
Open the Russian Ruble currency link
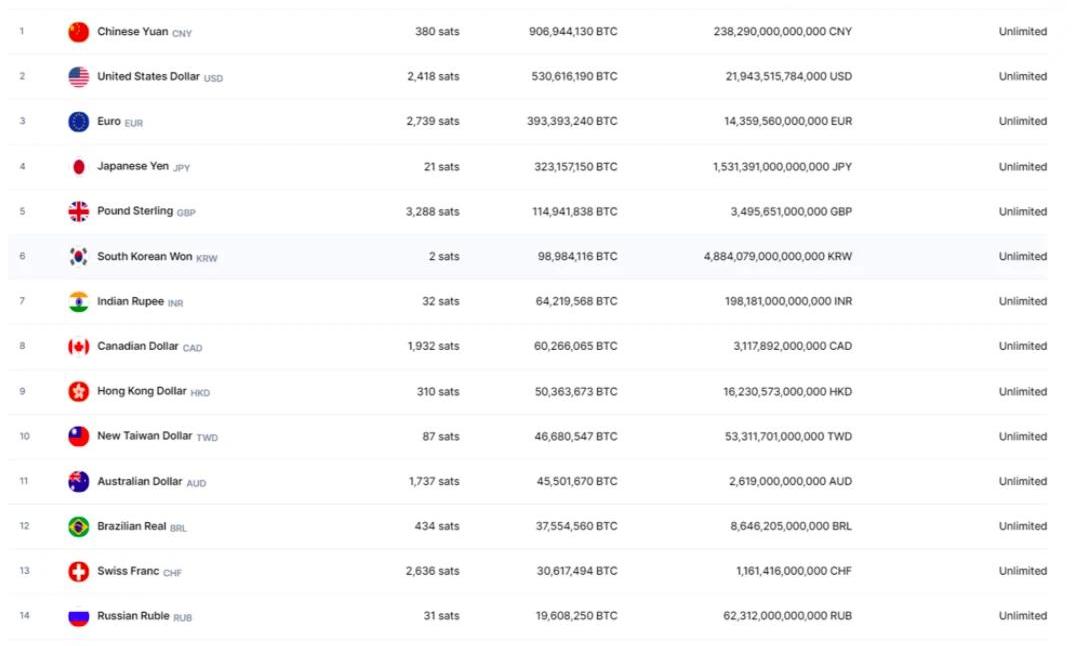tap(133, 616)
